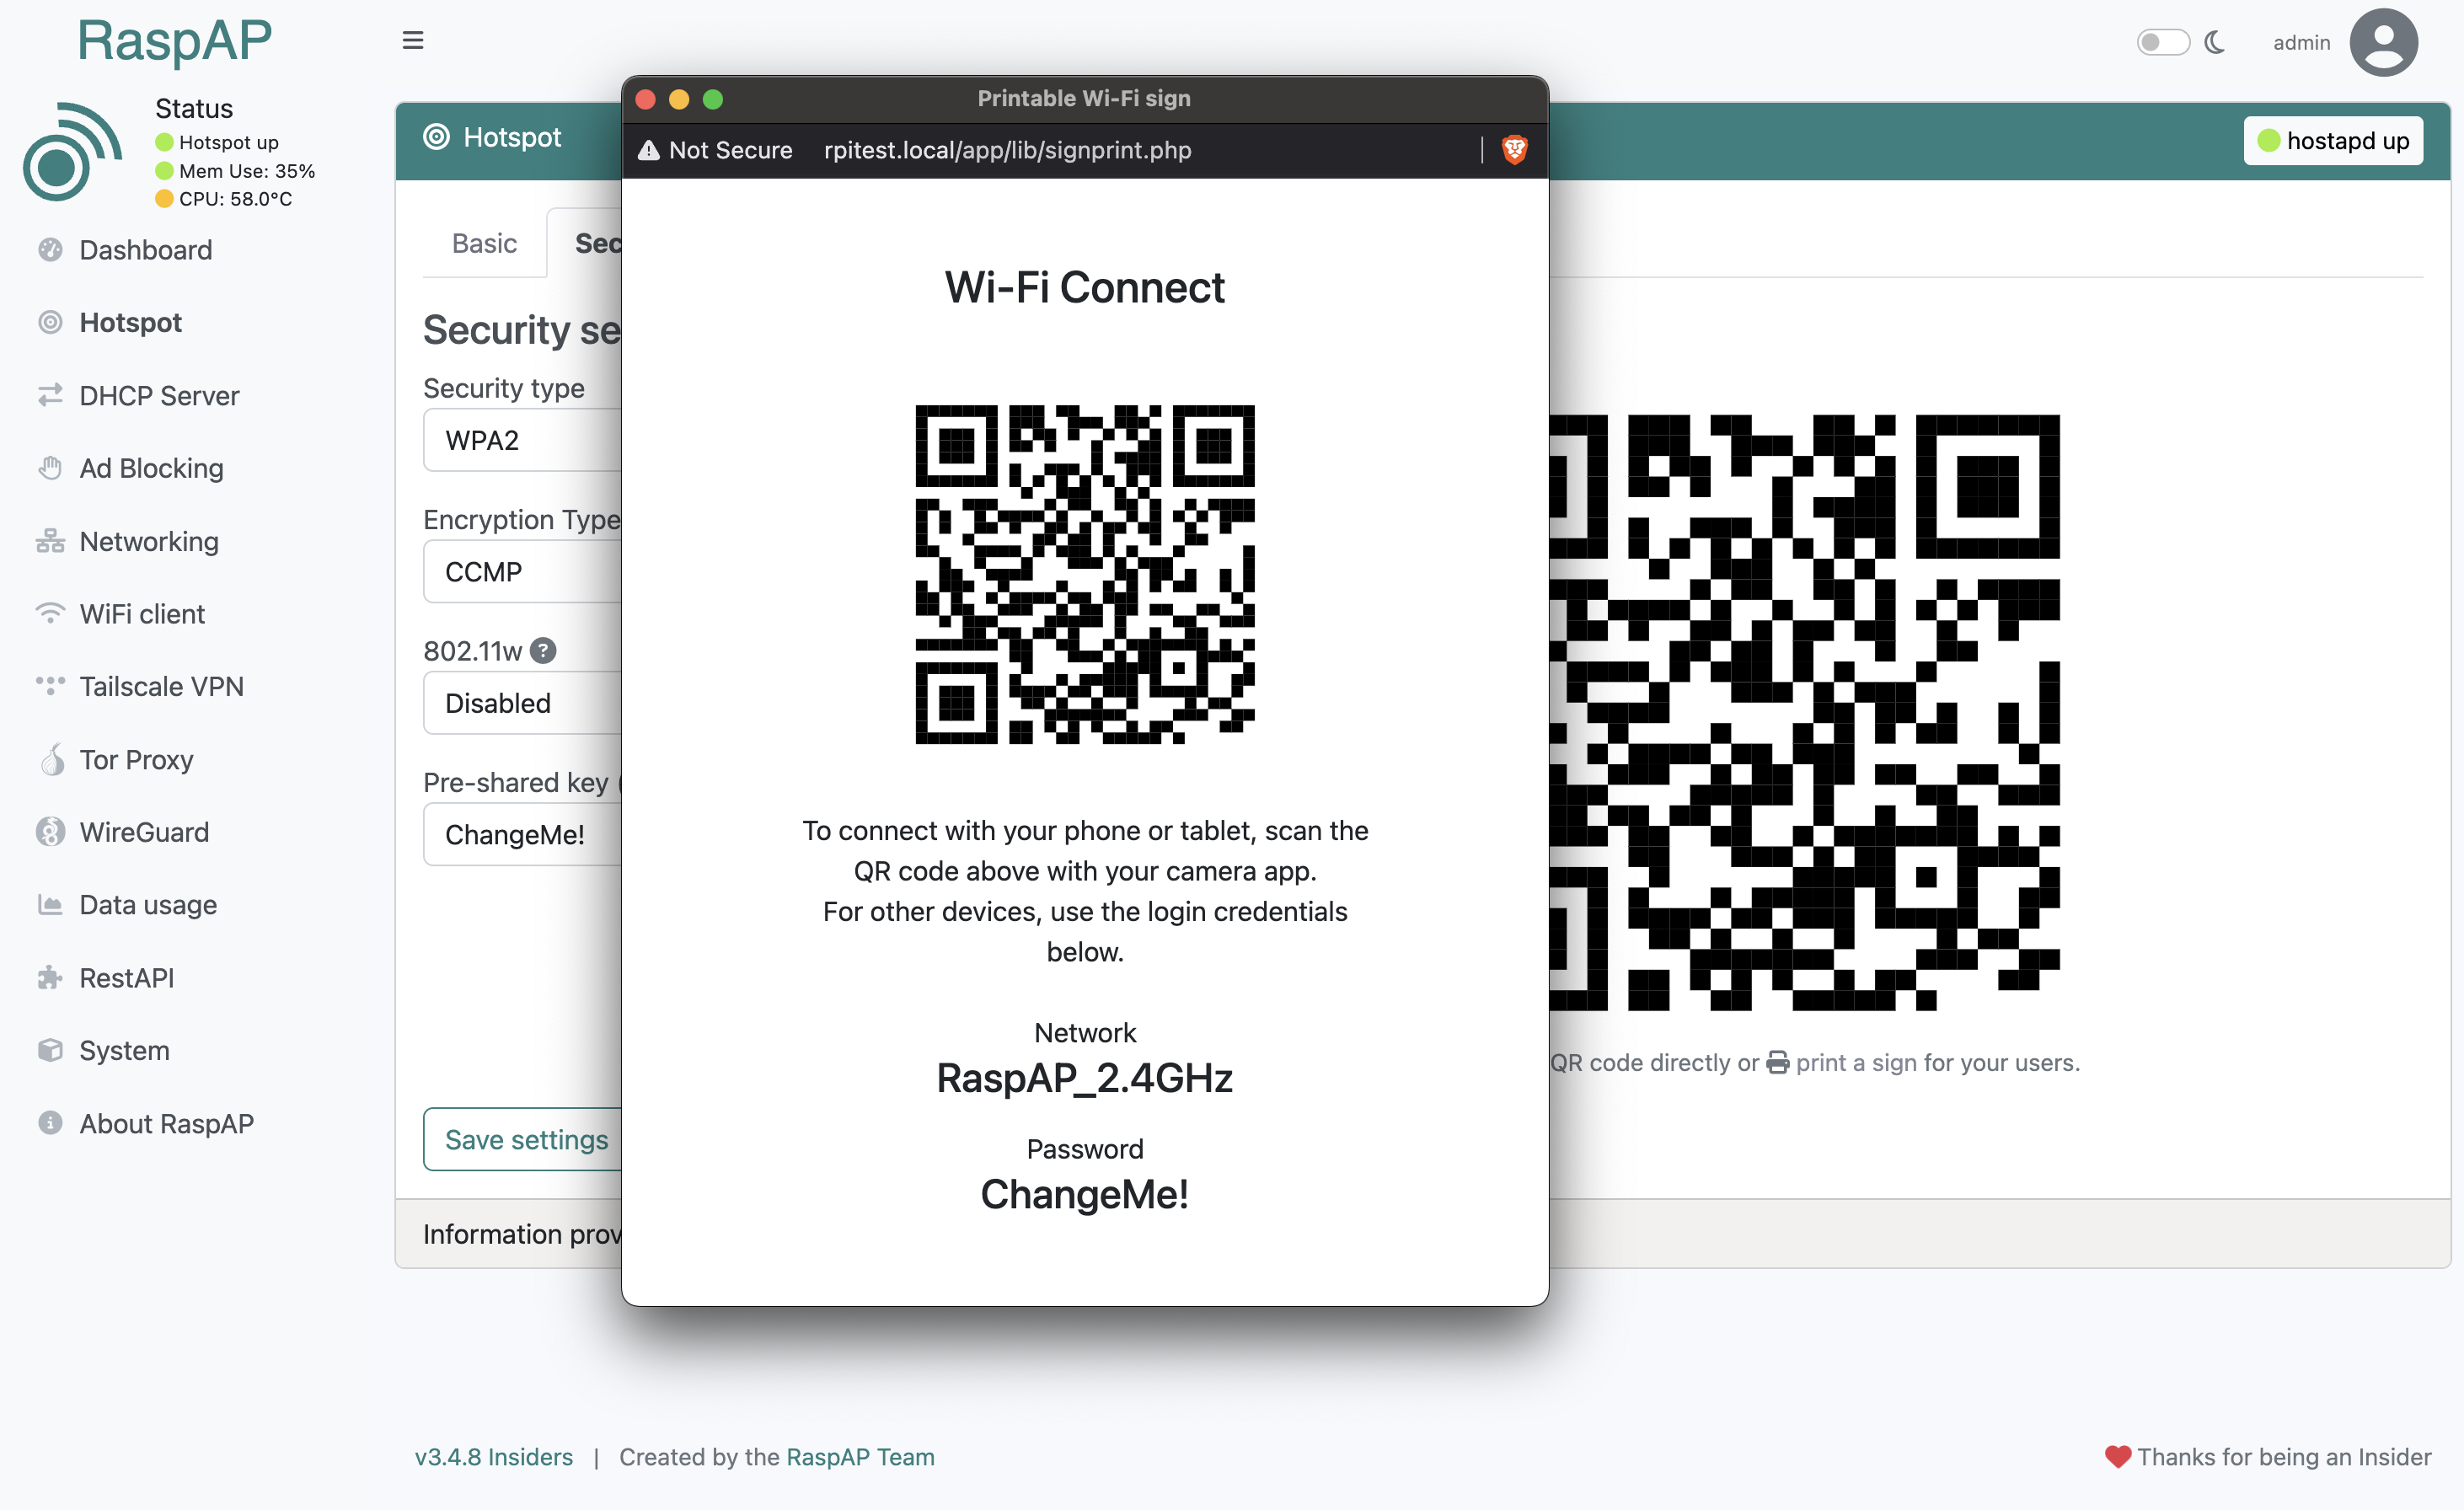2464x1510 pixels.
Task: Open Ad Blocking page
Action: point(151,469)
